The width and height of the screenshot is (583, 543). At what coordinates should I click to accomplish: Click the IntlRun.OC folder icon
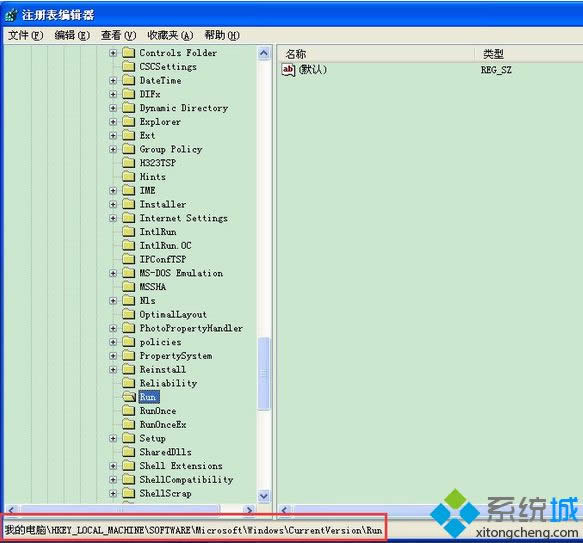129,245
